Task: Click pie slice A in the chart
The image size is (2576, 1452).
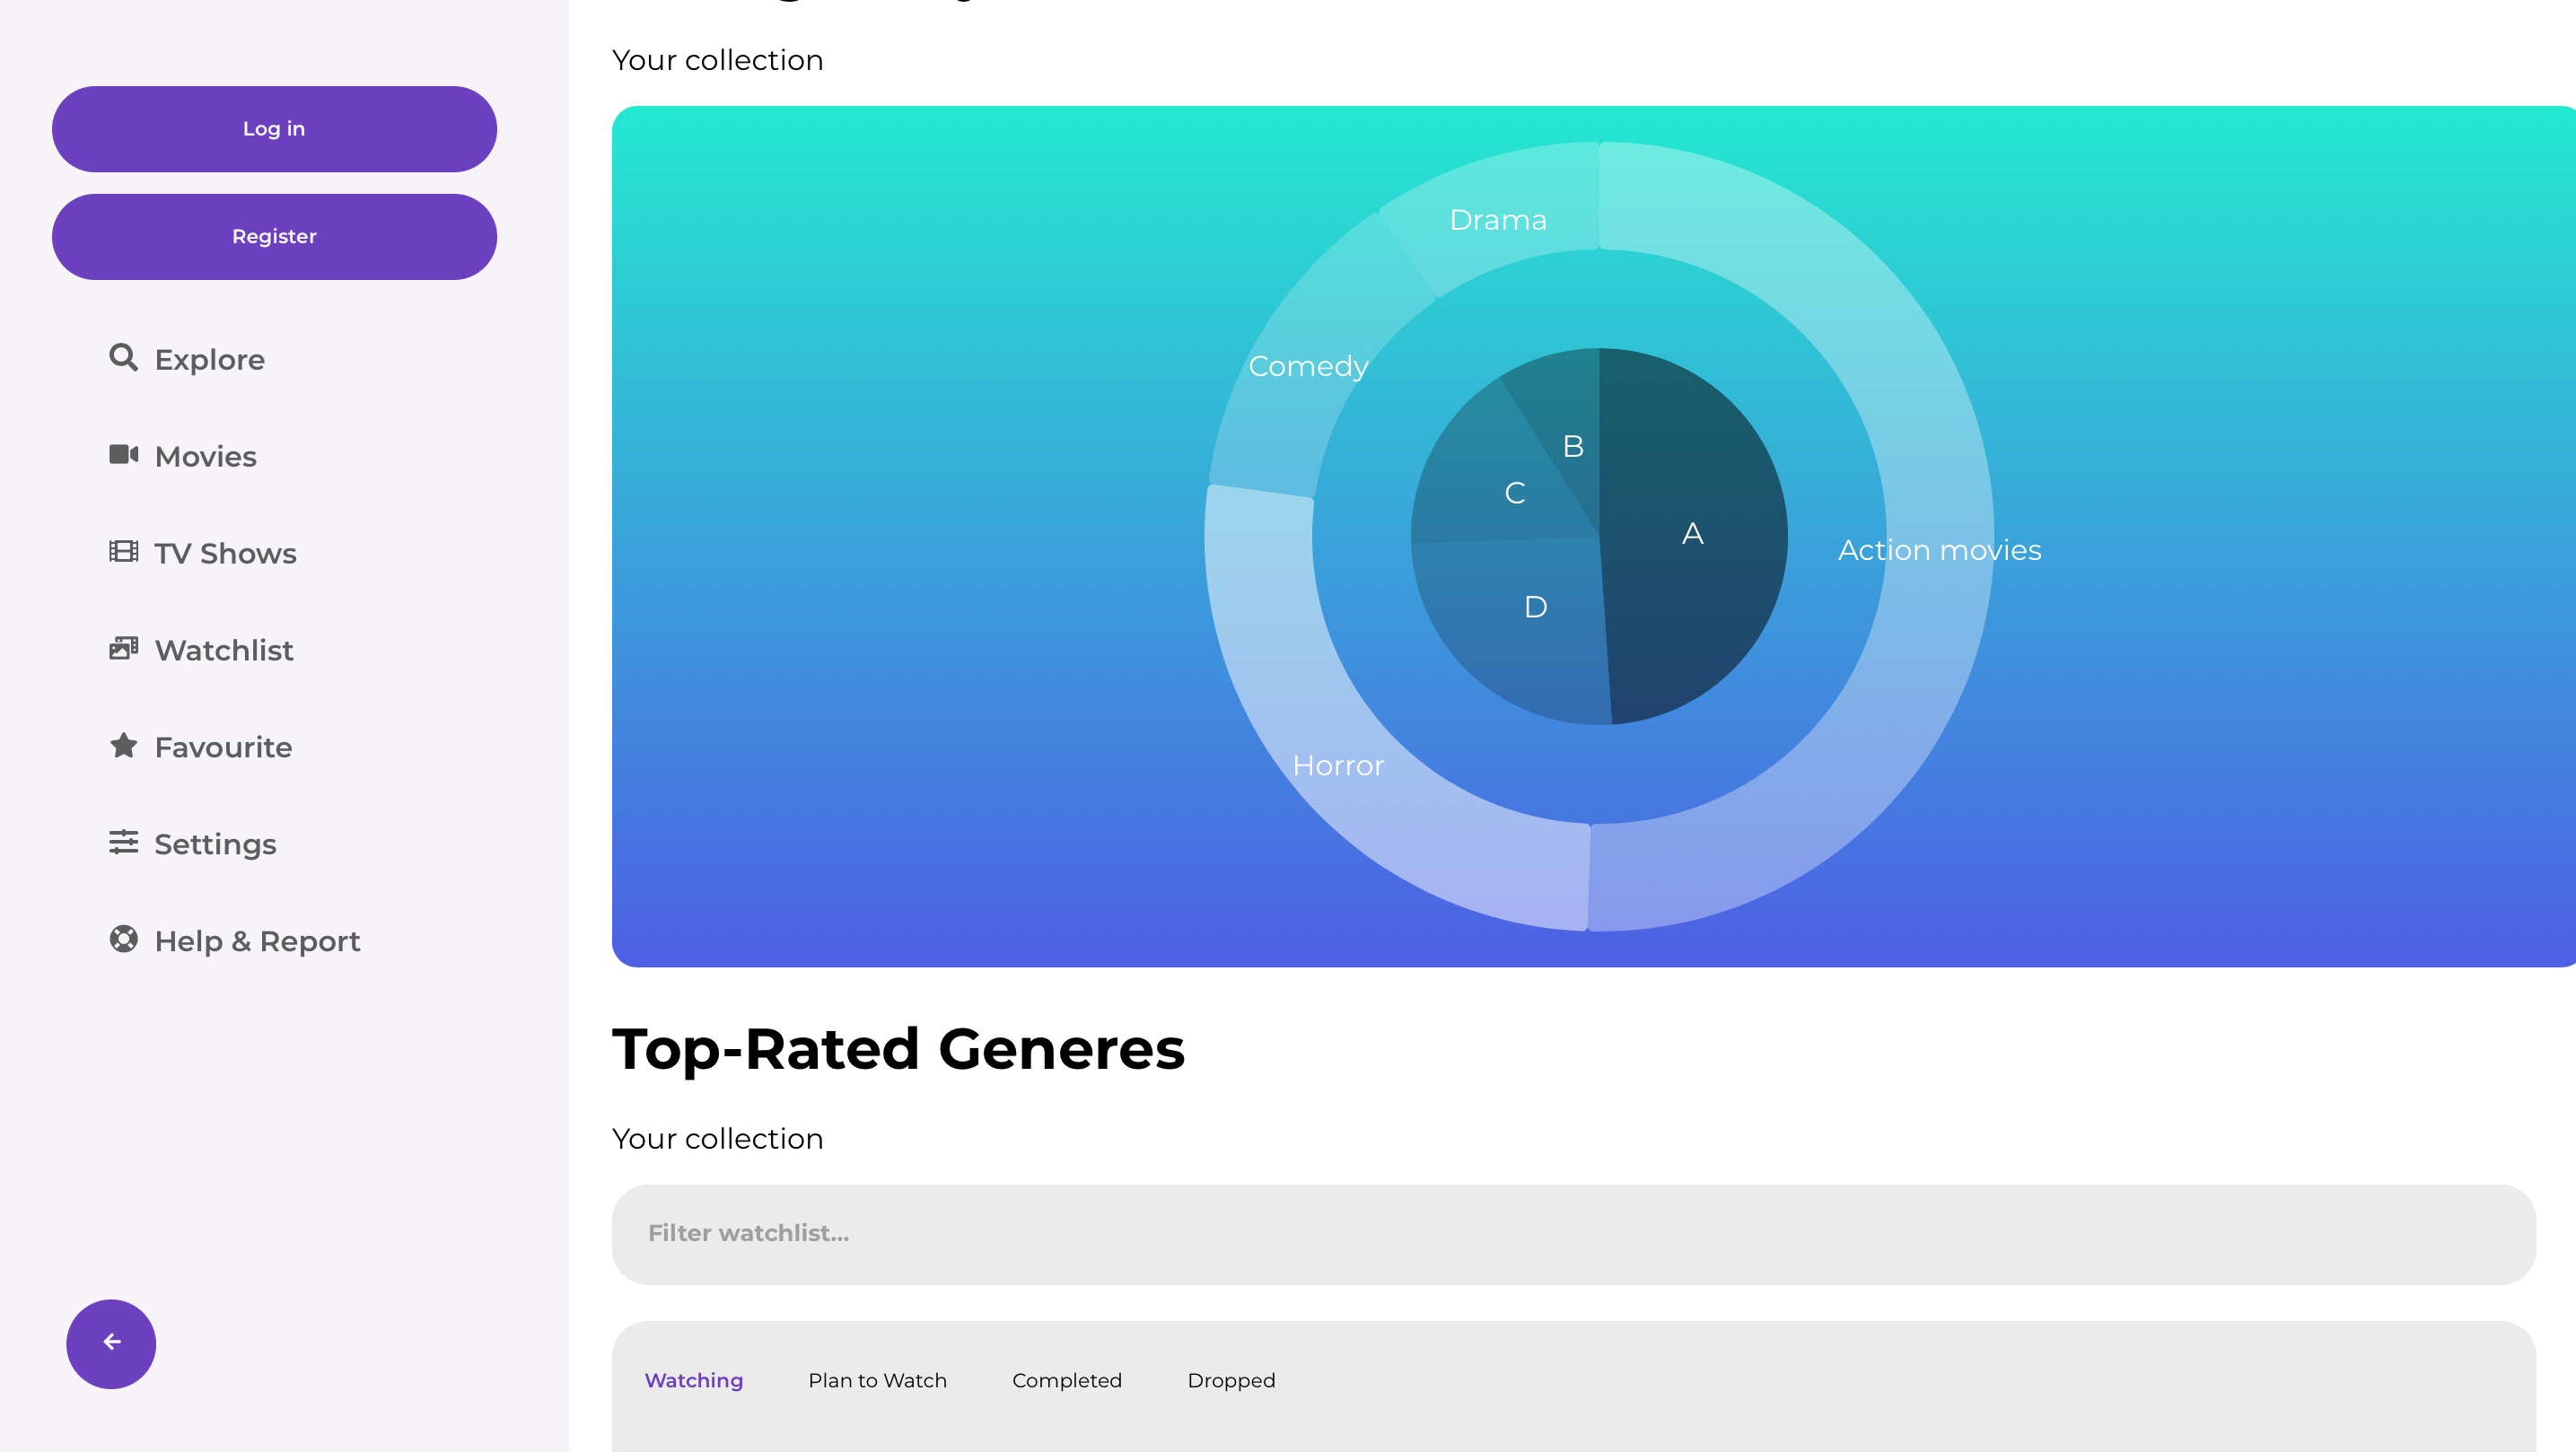Action: click(1692, 534)
